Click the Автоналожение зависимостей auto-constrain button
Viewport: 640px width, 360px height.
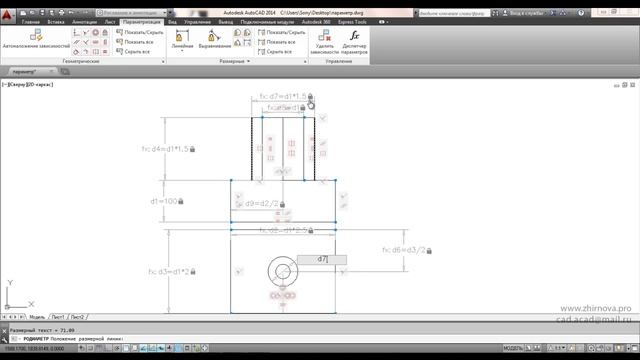(36, 39)
